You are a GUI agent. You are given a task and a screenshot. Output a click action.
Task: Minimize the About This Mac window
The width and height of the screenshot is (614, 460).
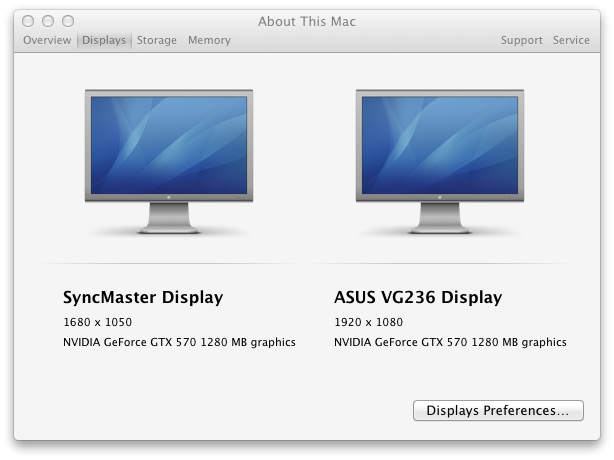point(48,21)
